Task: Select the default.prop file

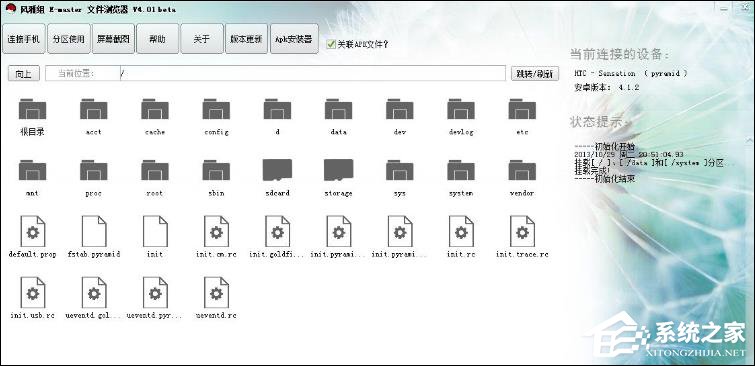Action: coord(32,231)
